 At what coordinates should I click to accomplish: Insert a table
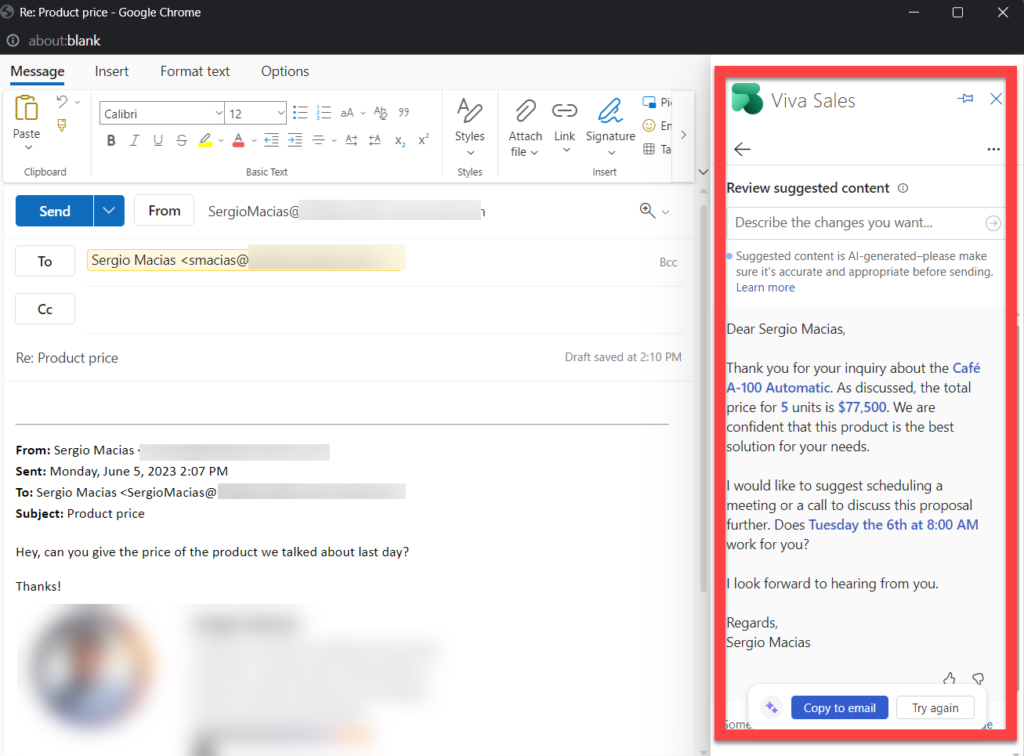[x=648, y=149]
